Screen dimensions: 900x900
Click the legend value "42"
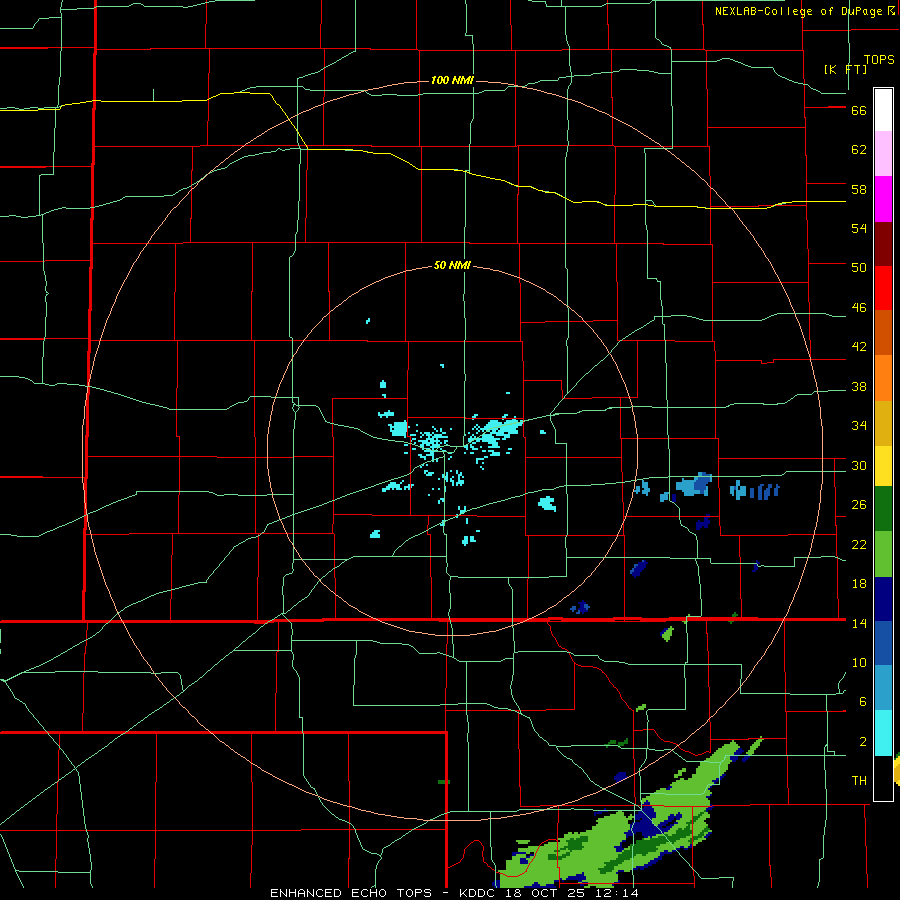tap(859, 347)
